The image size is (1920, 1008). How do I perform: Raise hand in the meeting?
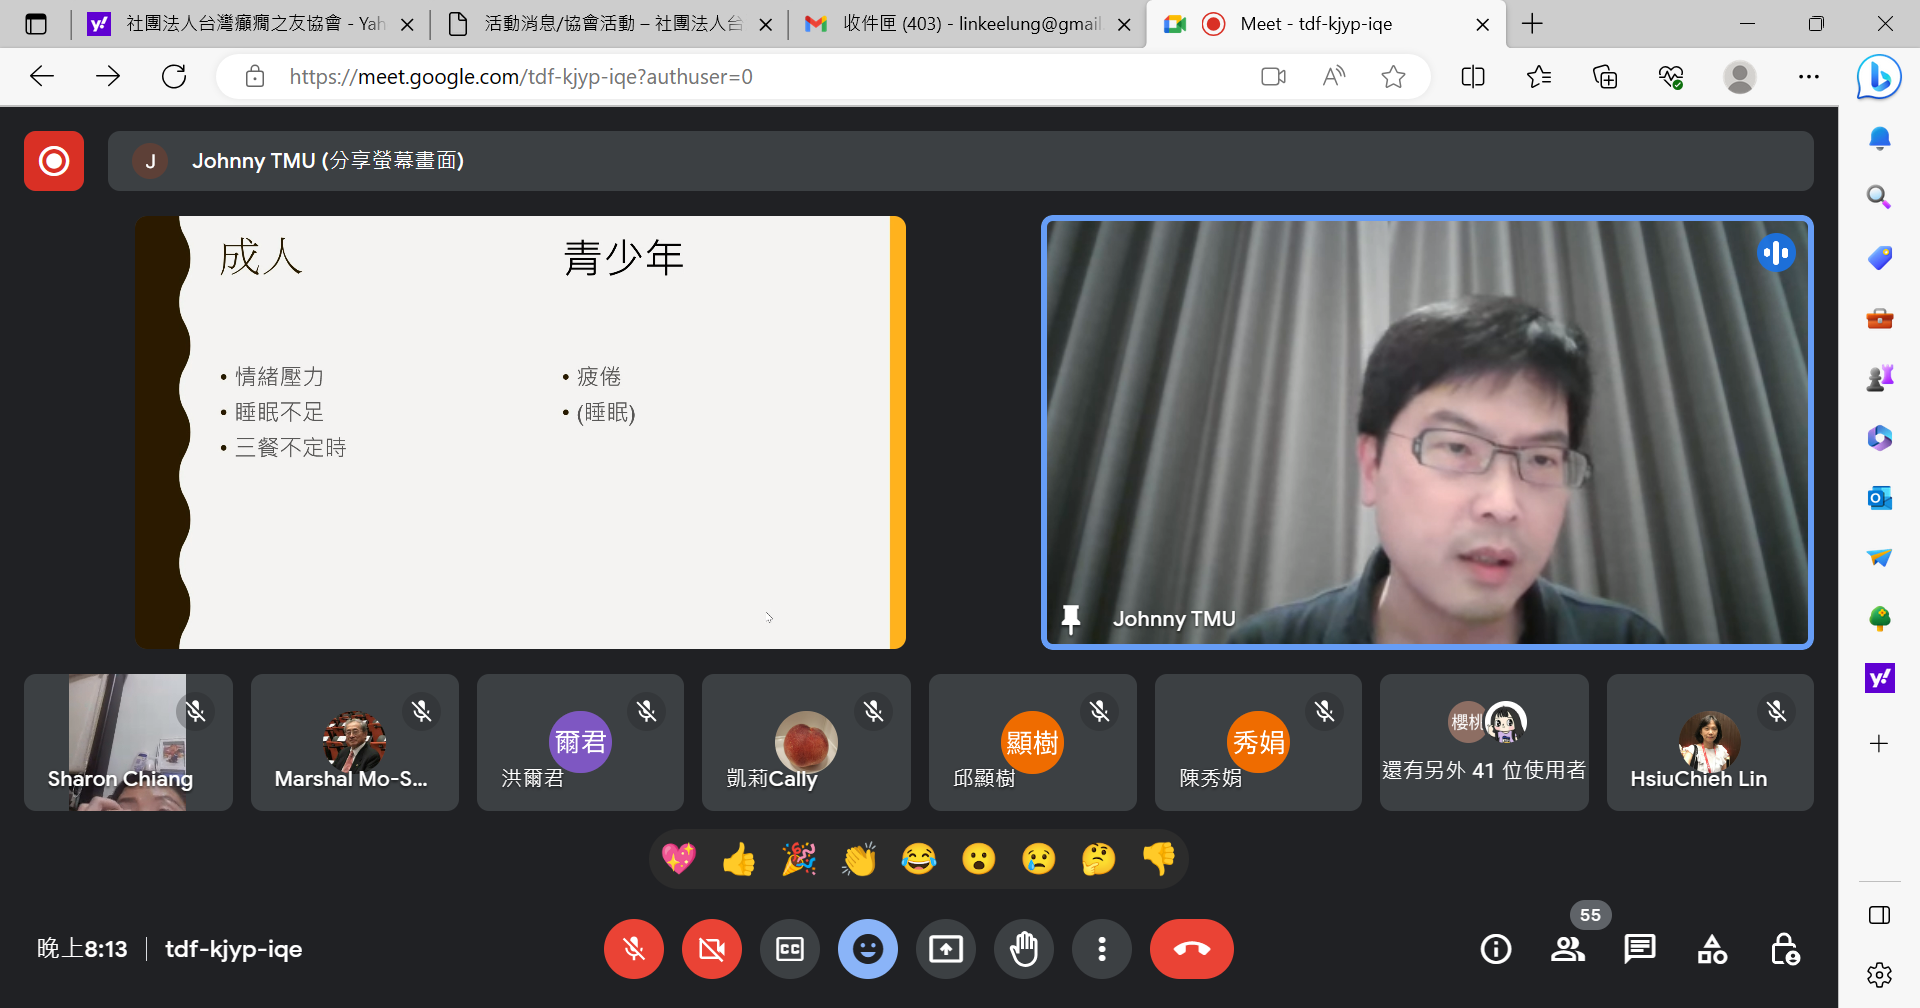(1024, 949)
